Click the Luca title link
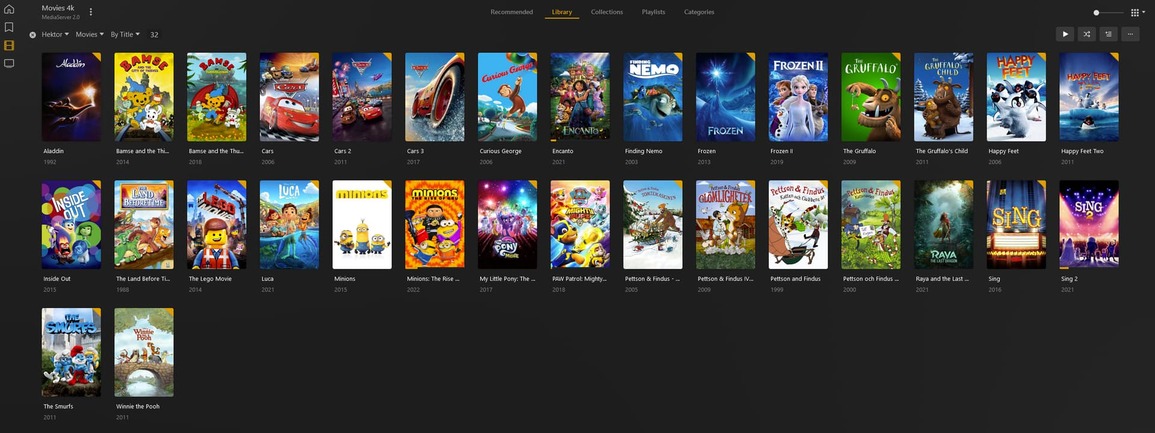The image size is (1155, 433). 268,279
